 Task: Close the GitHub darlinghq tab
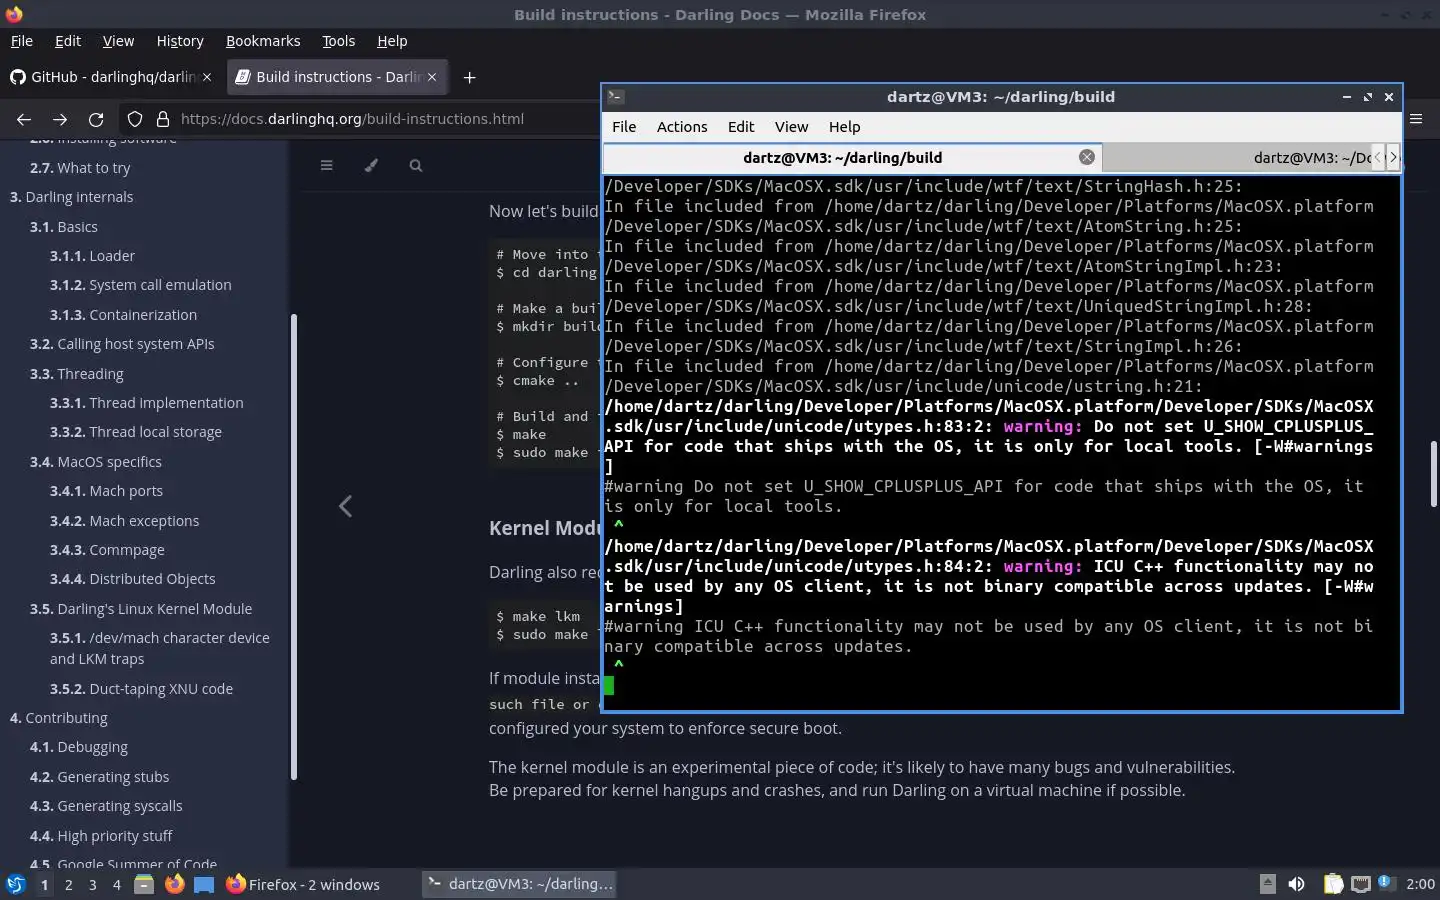pos(207,77)
